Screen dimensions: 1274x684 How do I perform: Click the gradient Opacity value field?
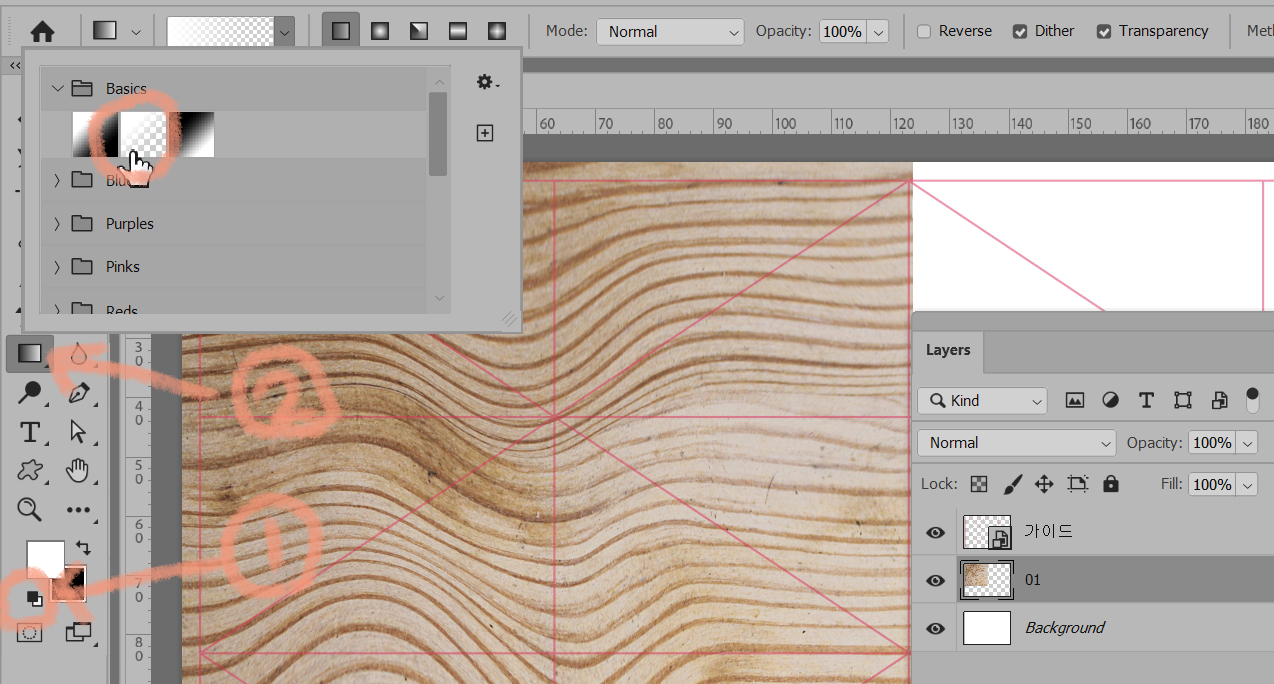(x=842, y=32)
